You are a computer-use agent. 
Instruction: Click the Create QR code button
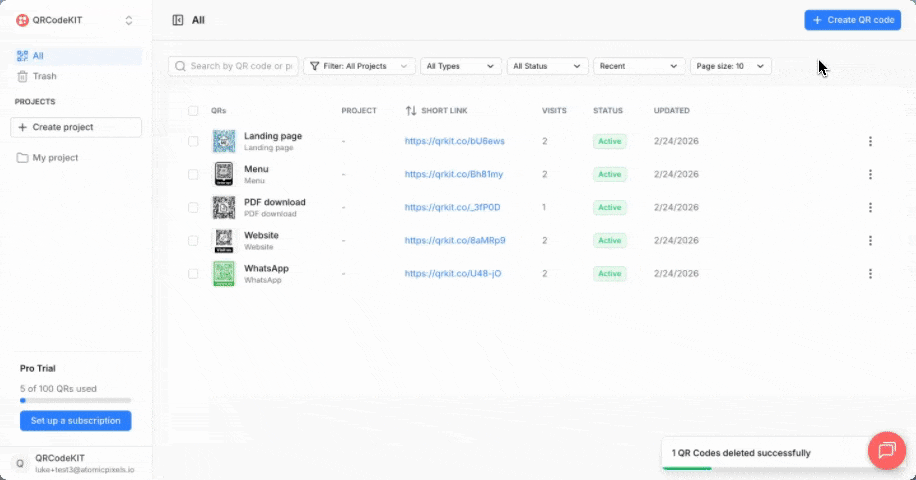tap(852, 20)
